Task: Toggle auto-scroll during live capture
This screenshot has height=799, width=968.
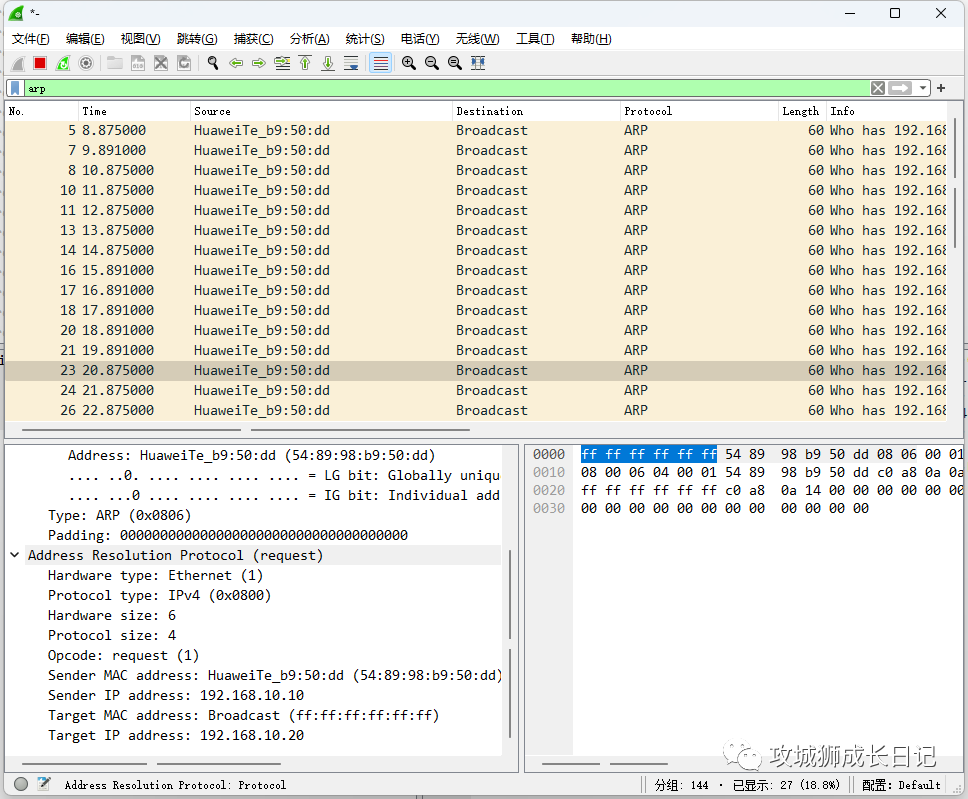Action: pos(351,63)
